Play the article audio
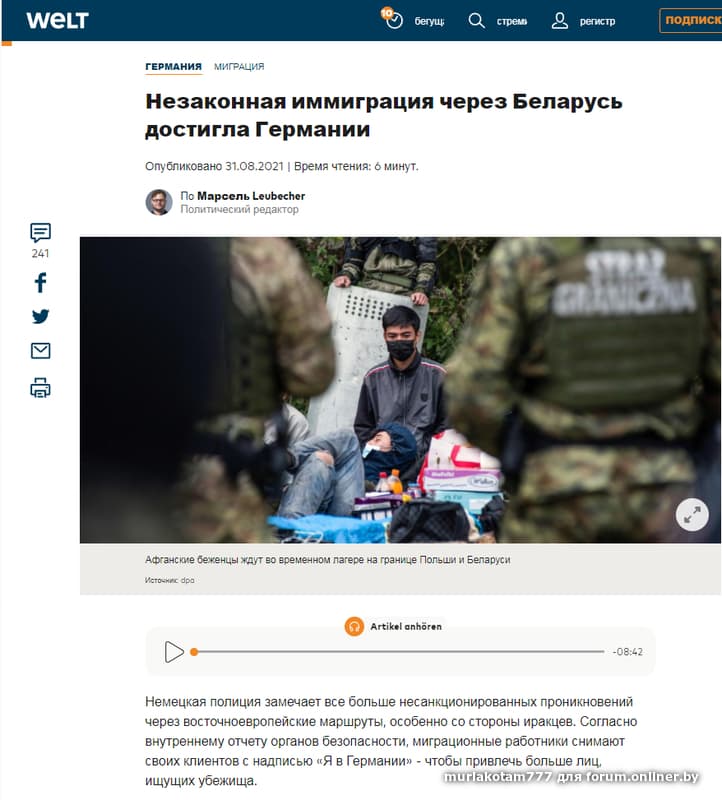This screenshot has width=722, height=800. pyautogui.click(x=174, y=652)
